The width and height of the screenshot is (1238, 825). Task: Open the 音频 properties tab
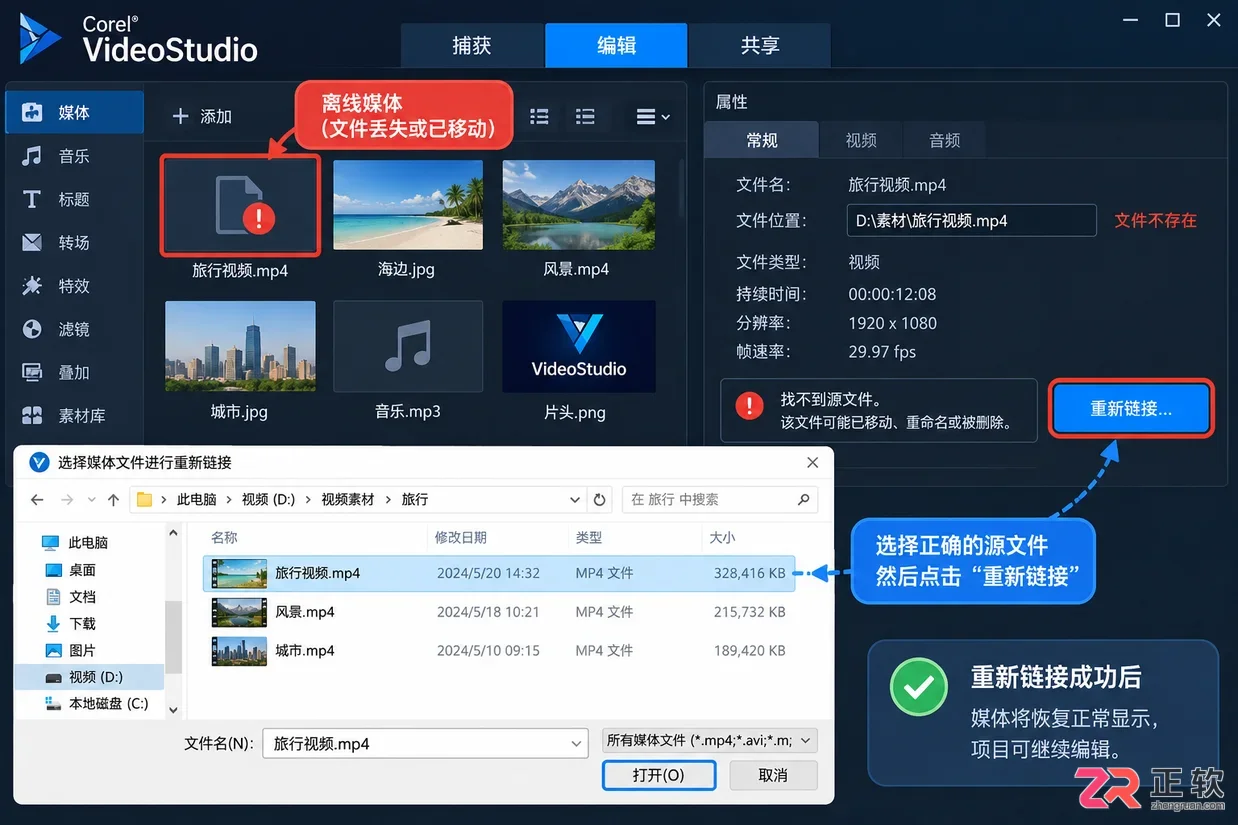[944, 140]
